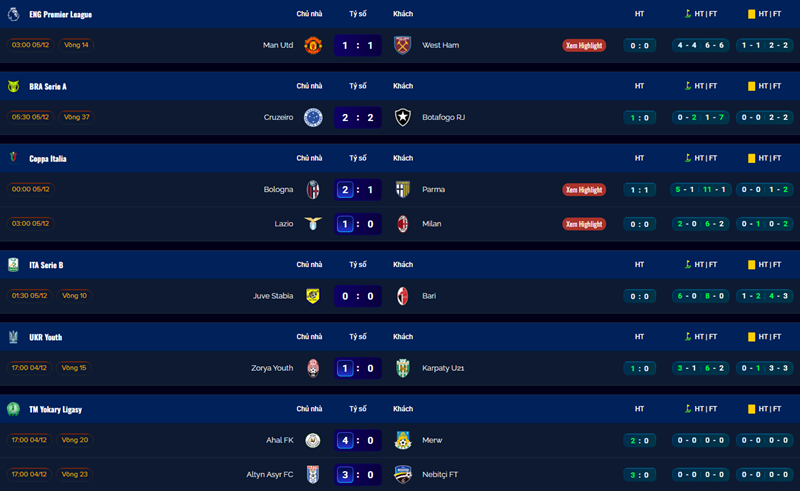800x491 pixels.
Task: Click the Juve Stabia club badge
Action: [312, 296]
